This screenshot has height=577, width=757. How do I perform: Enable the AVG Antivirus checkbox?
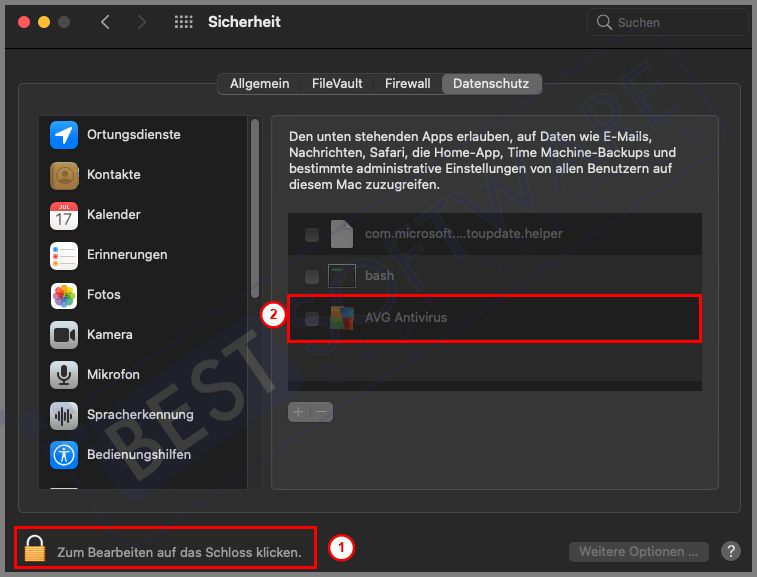coord(312,318)
